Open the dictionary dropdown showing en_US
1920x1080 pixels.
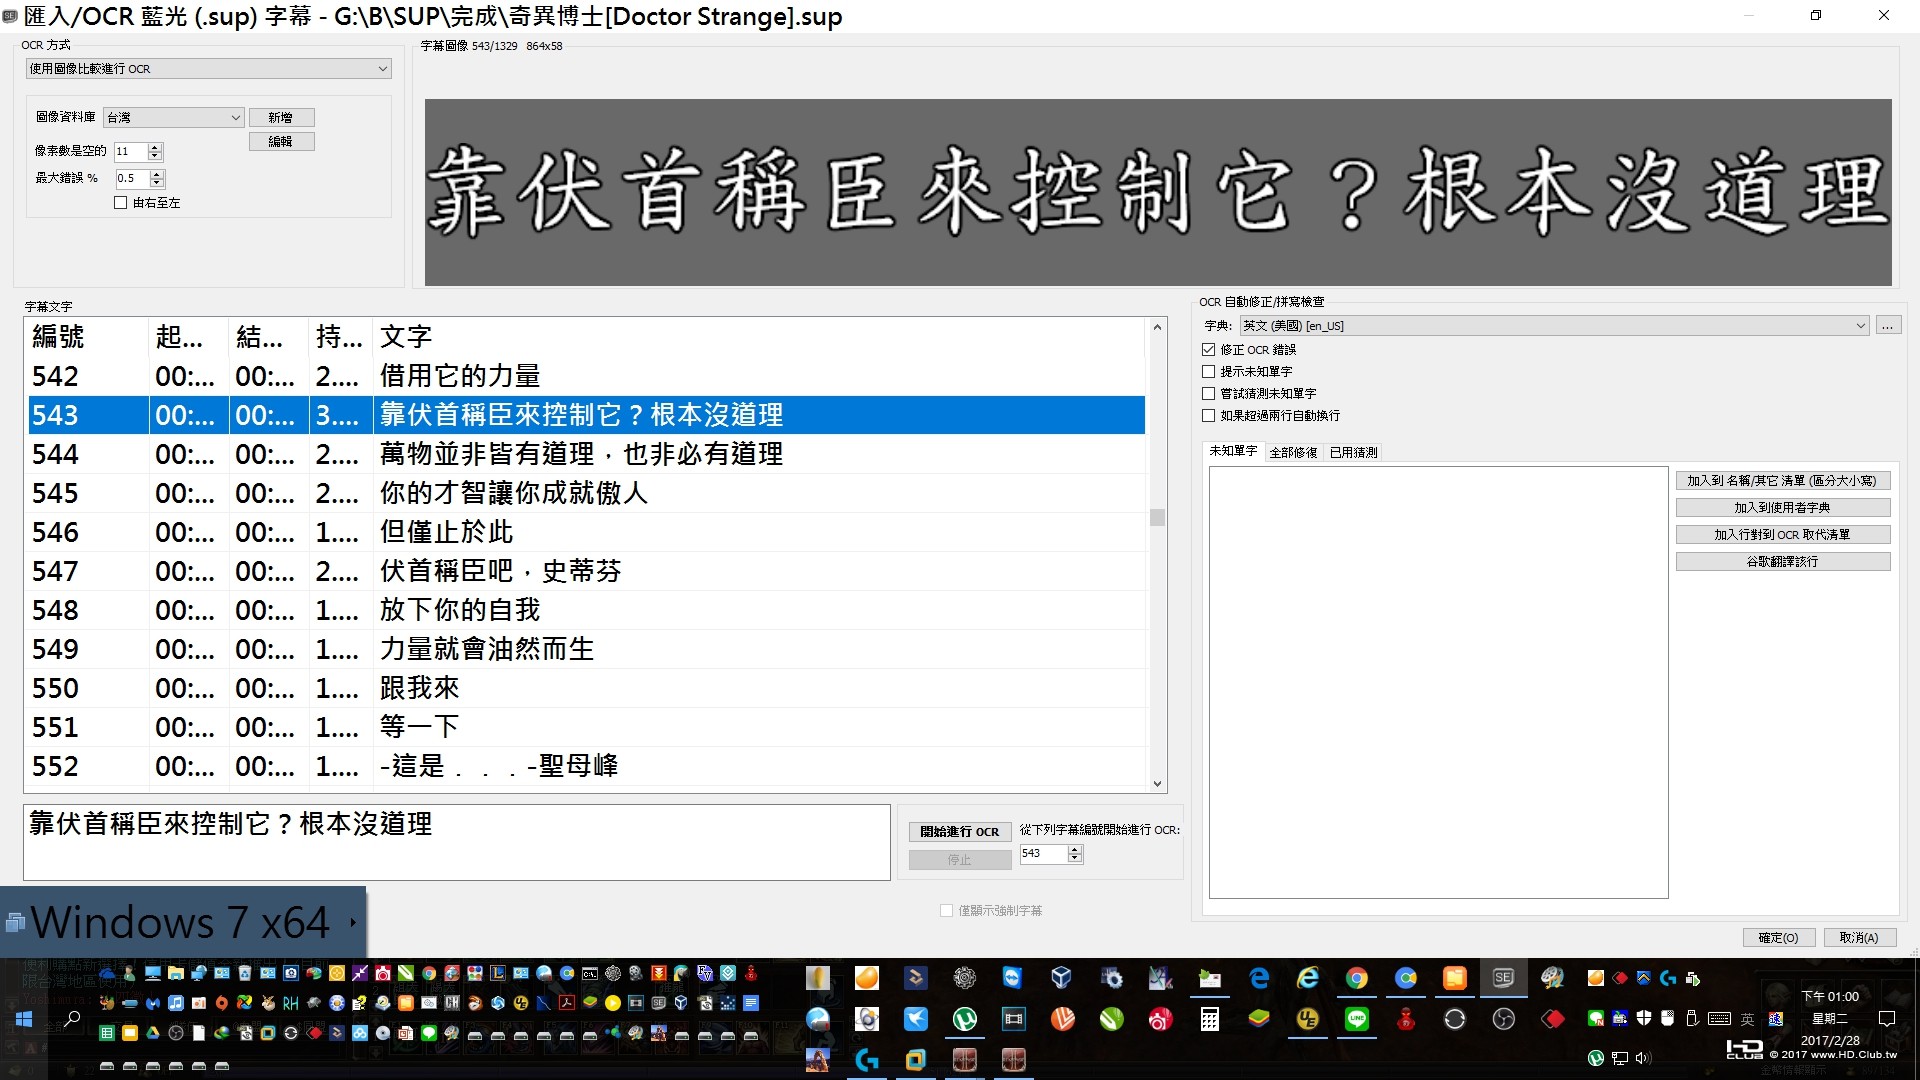pyautogui.click(x=1858, y=325)
